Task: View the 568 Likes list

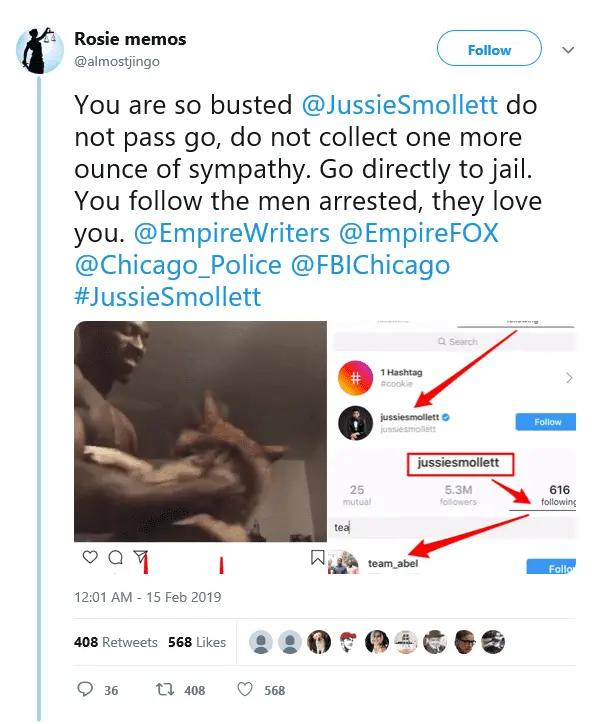Action: [197, 642]
